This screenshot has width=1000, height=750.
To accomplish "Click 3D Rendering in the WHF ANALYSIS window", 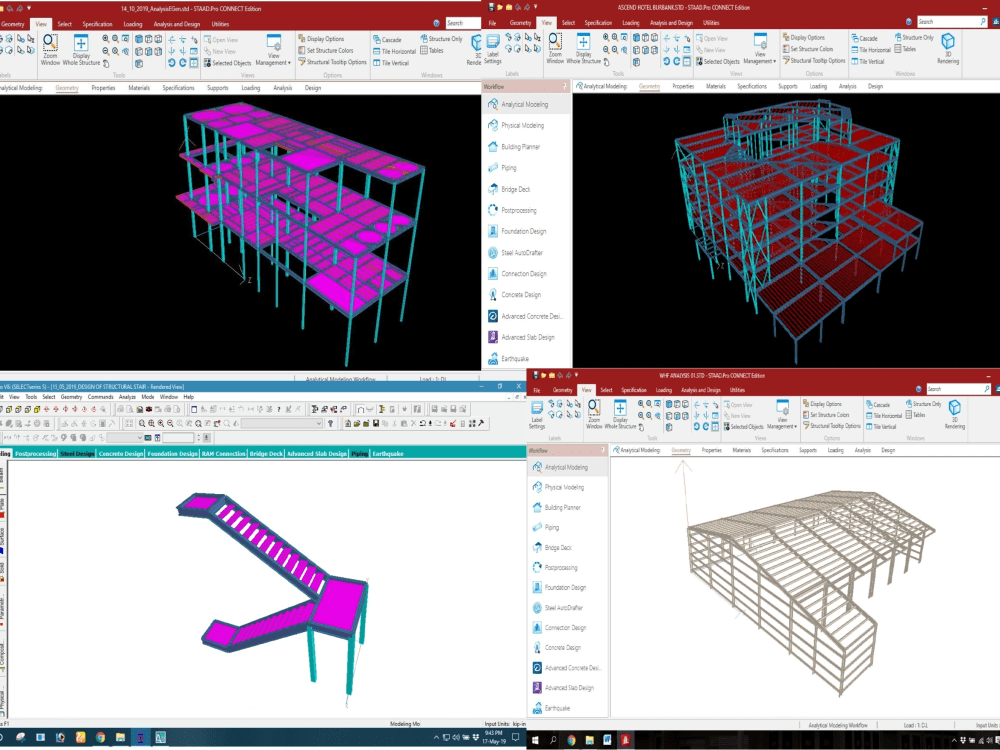I will 954,415.
